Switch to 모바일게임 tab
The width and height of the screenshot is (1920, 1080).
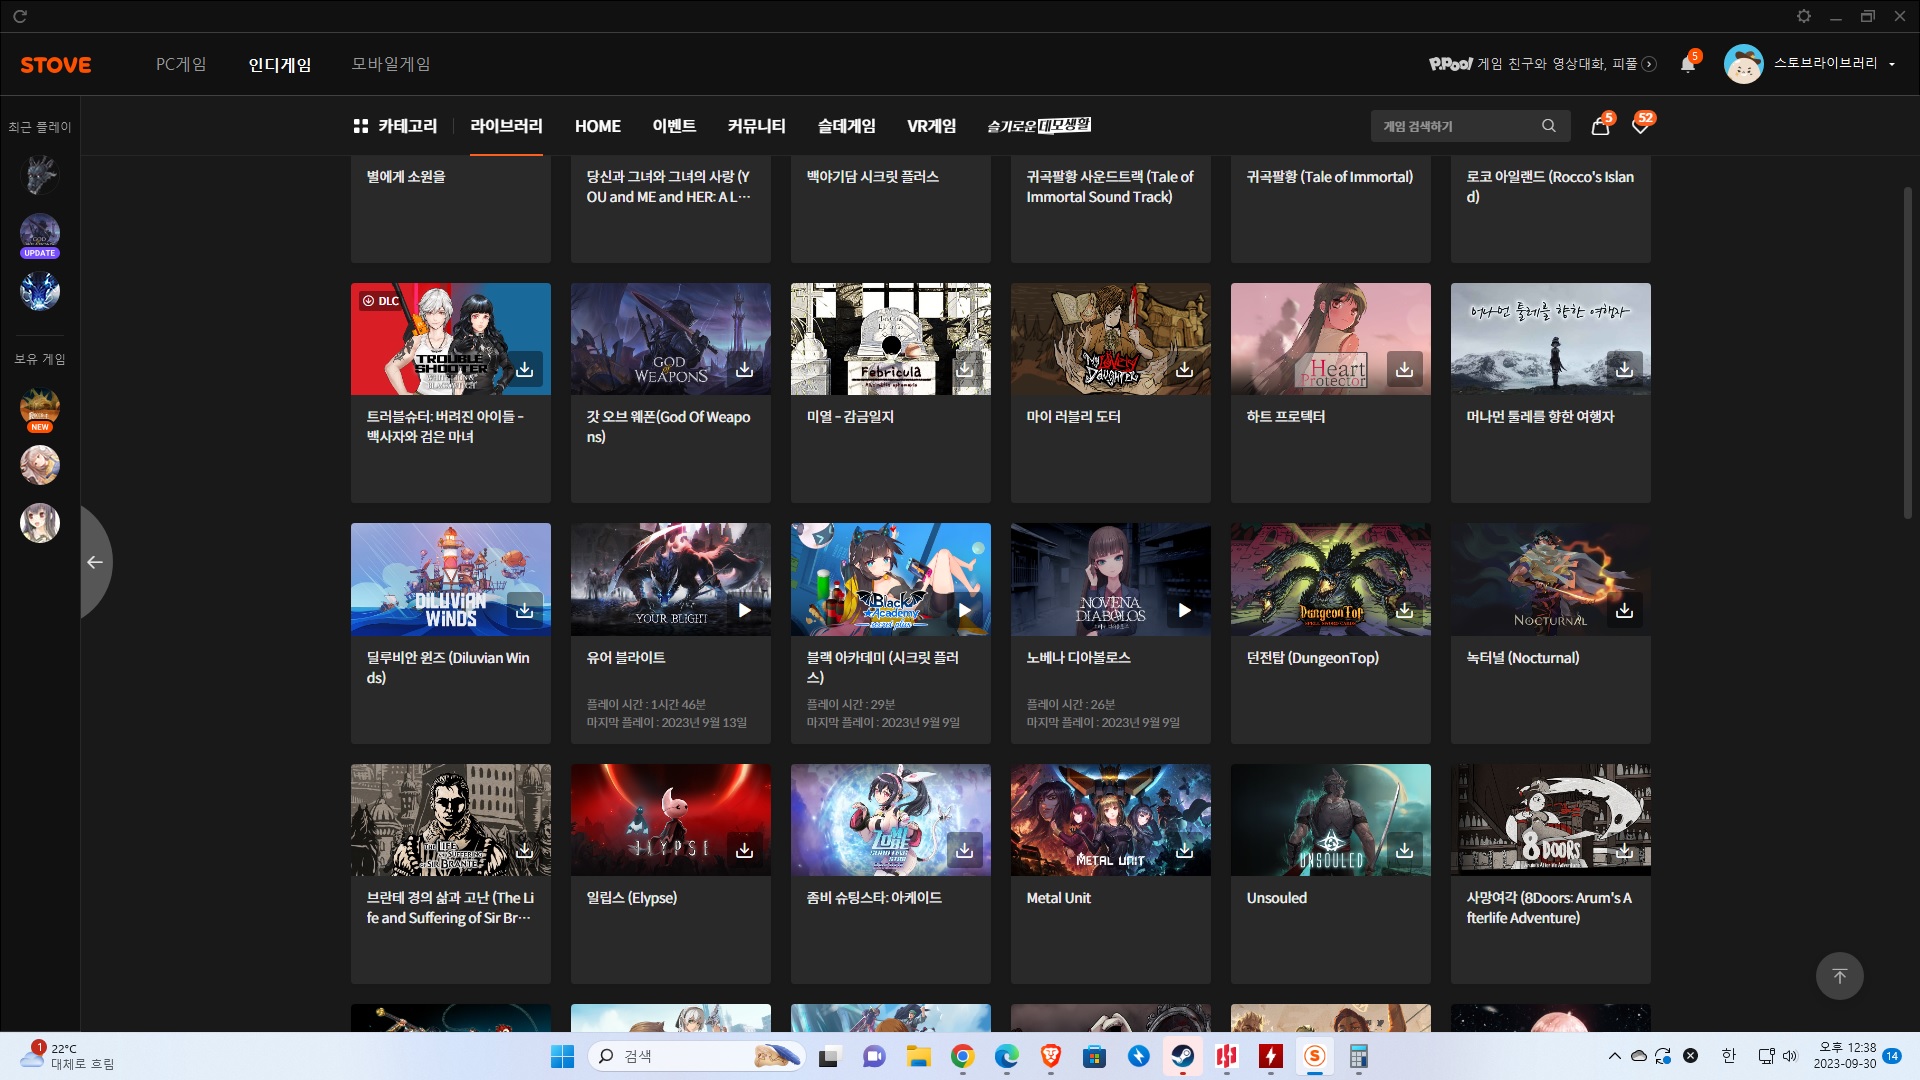[391, 64]
